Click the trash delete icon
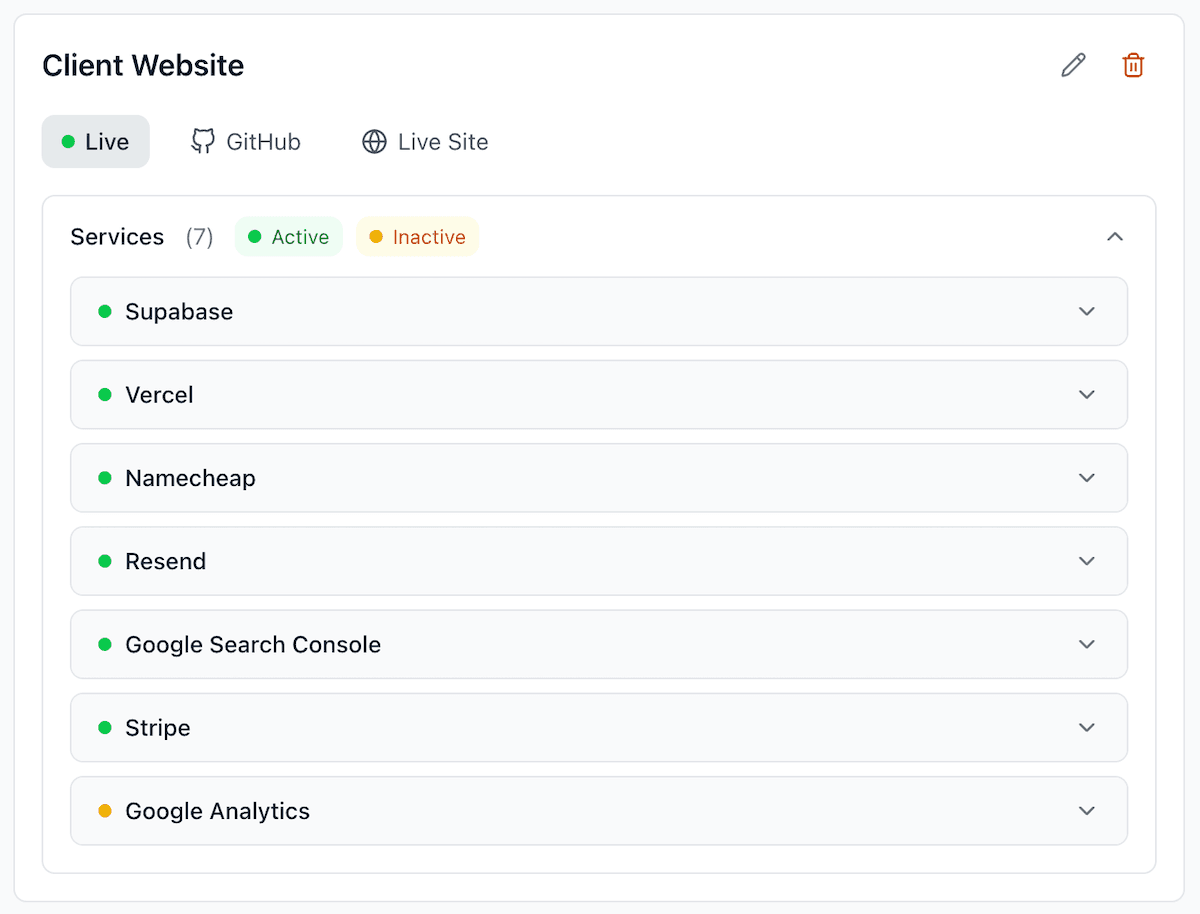The height and width of the screenshot is (914, 1200). click(x=1133, y=64)
